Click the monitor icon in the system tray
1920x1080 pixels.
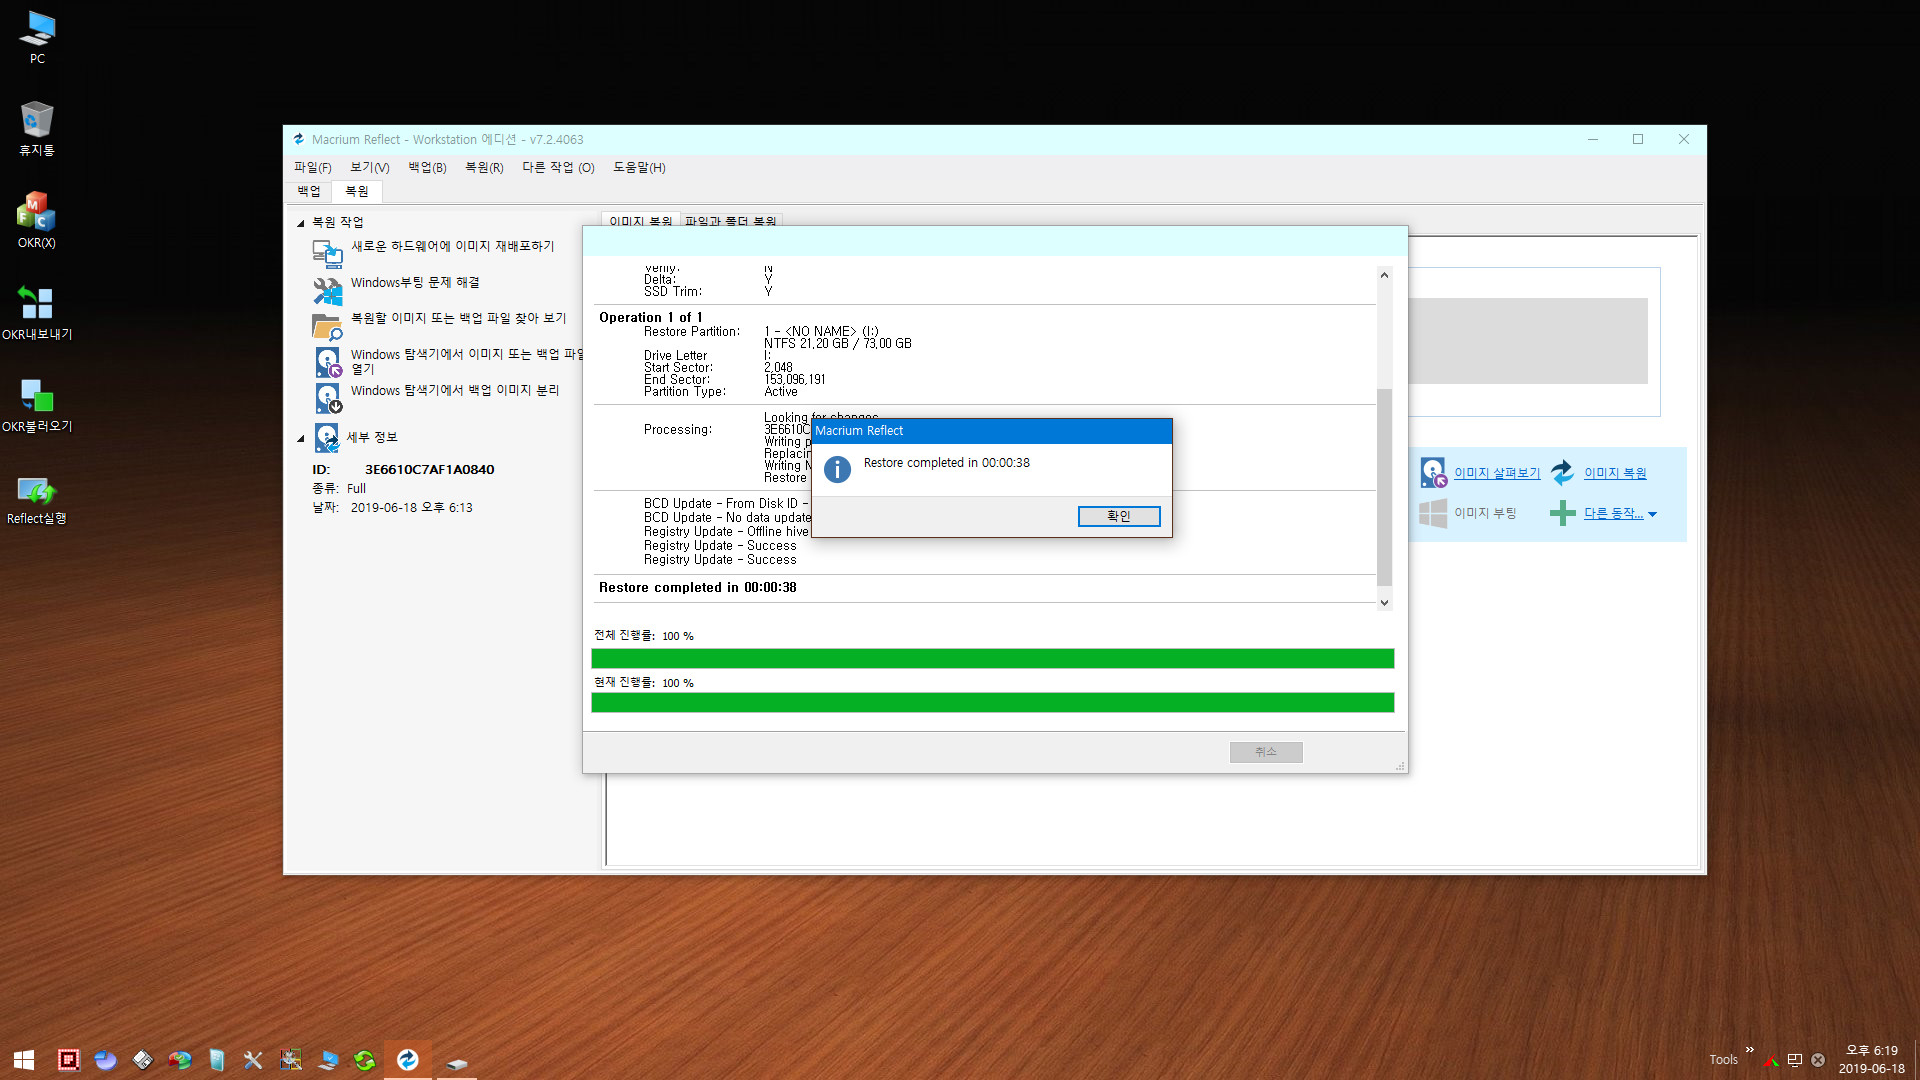[x=1795, y=1060]
